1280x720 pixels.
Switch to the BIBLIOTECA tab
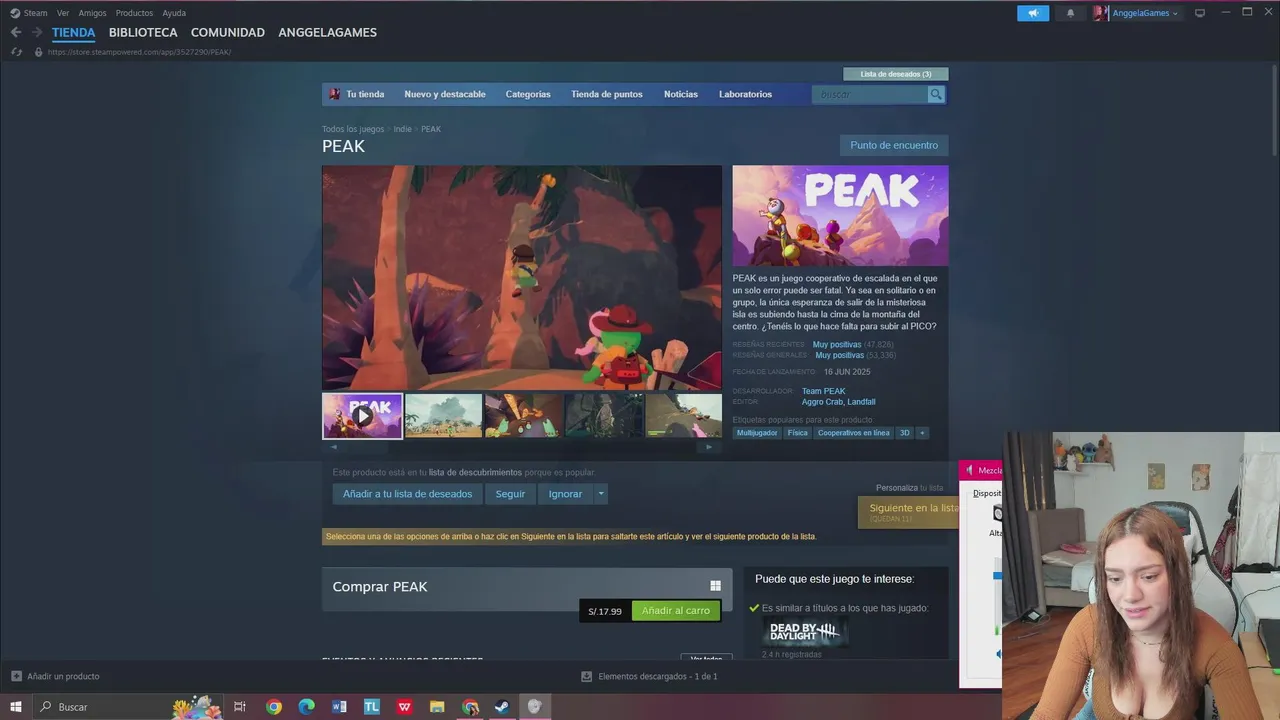click(143, 32)
